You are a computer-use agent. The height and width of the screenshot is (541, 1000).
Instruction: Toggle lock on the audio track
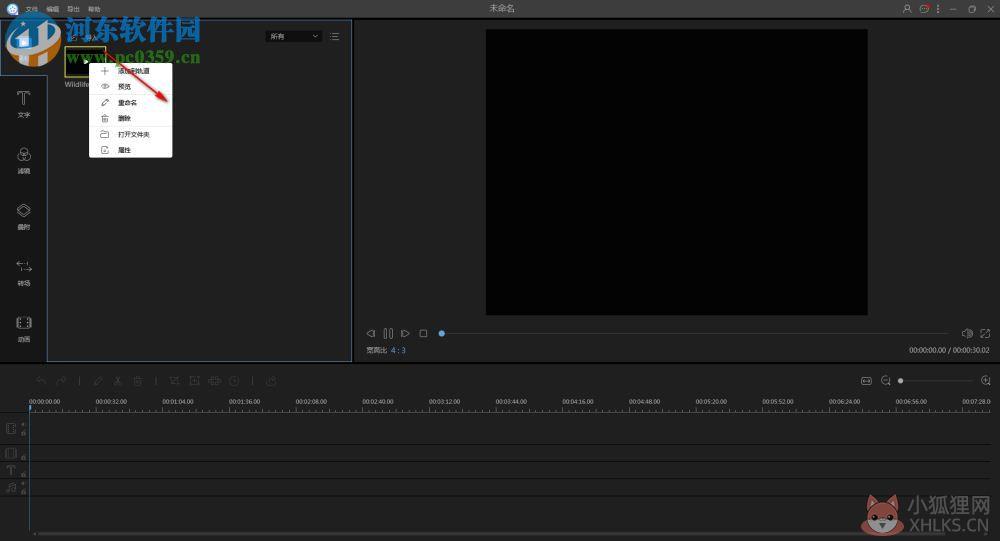(x=24, y=492)
